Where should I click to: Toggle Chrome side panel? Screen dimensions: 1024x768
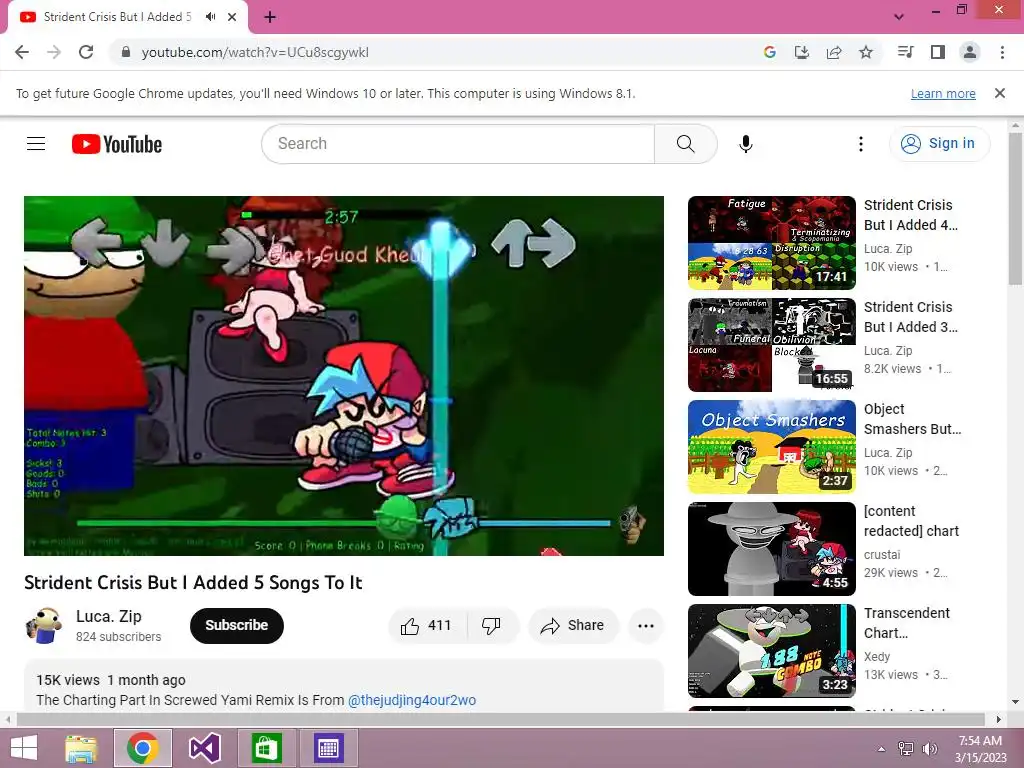(938, 52)
